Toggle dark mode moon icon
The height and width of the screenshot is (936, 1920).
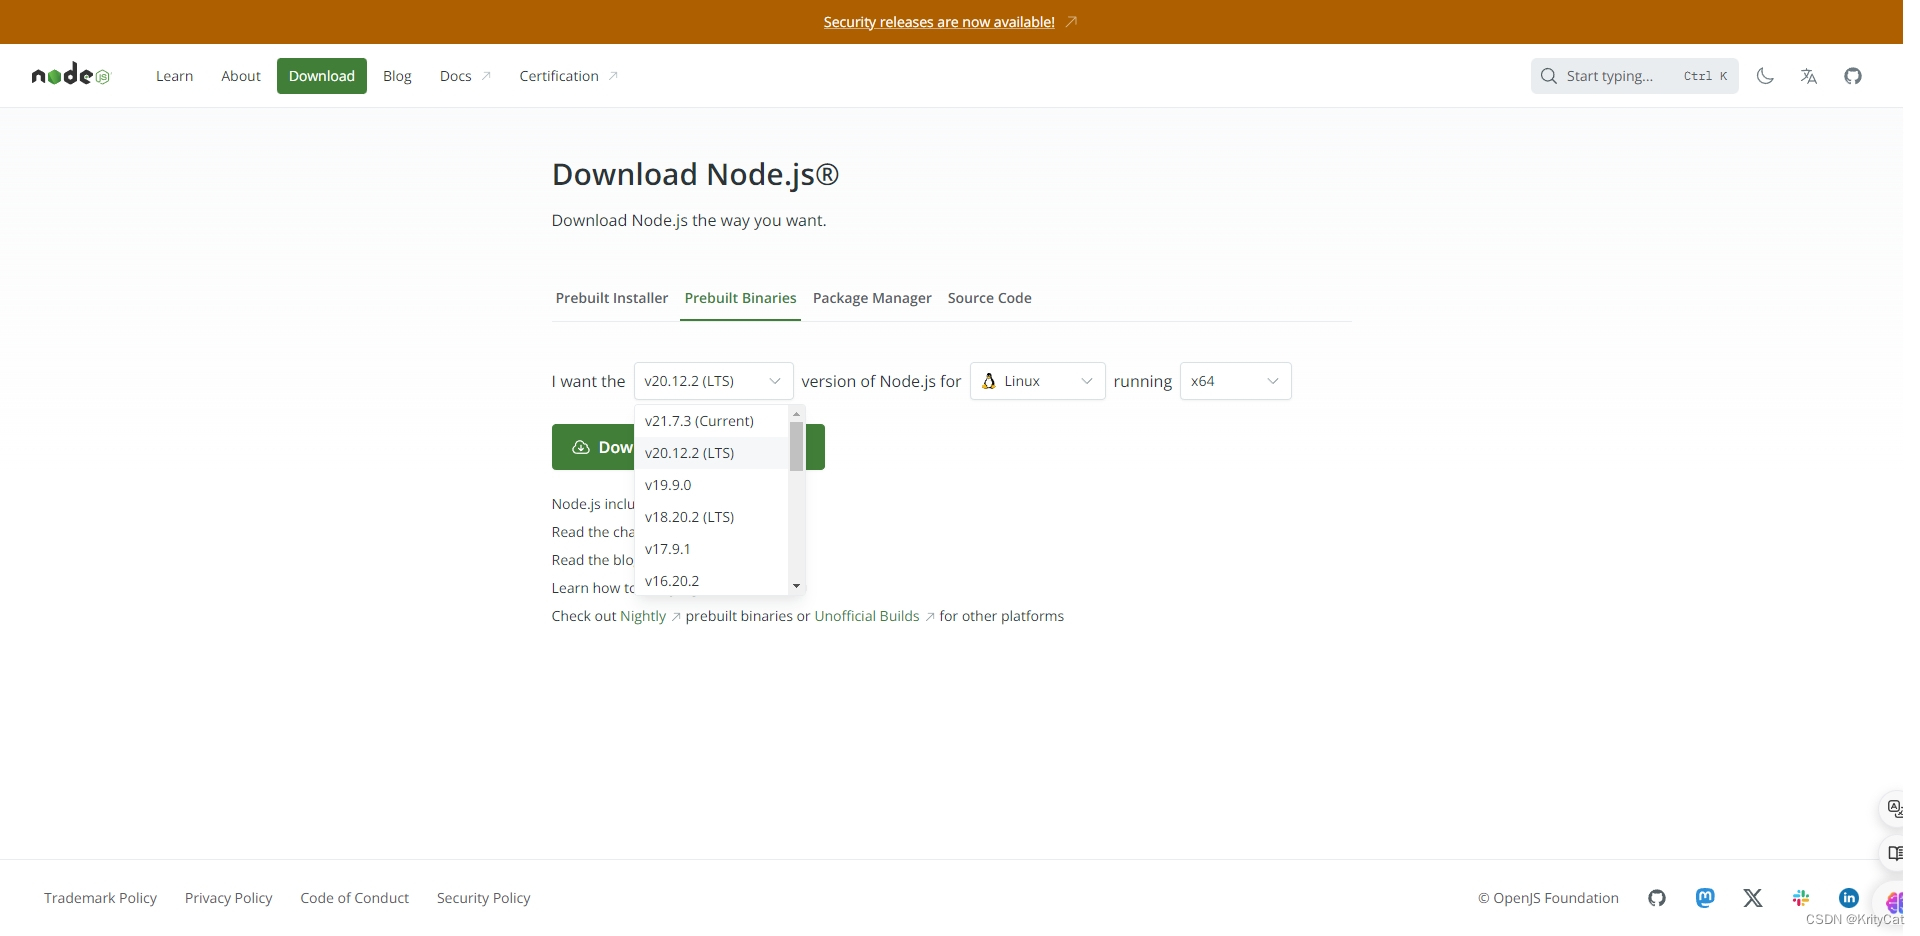click(1765, 76)
